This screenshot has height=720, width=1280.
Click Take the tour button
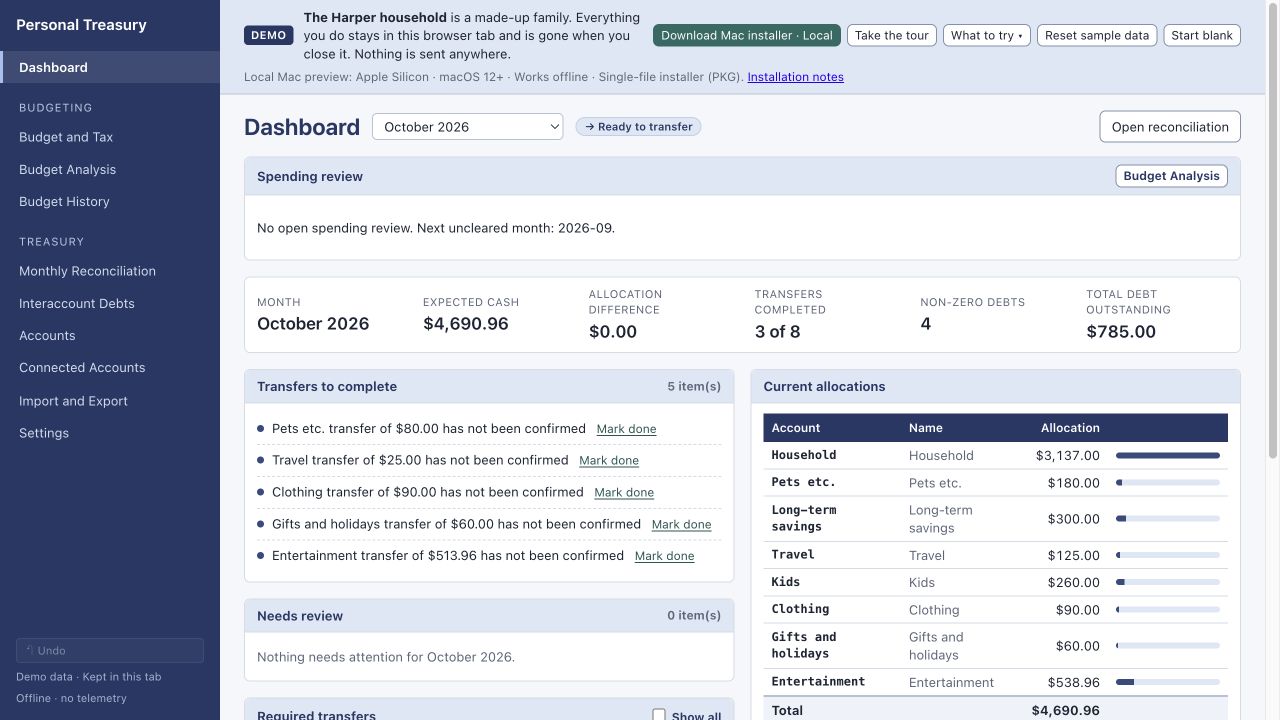892,35
